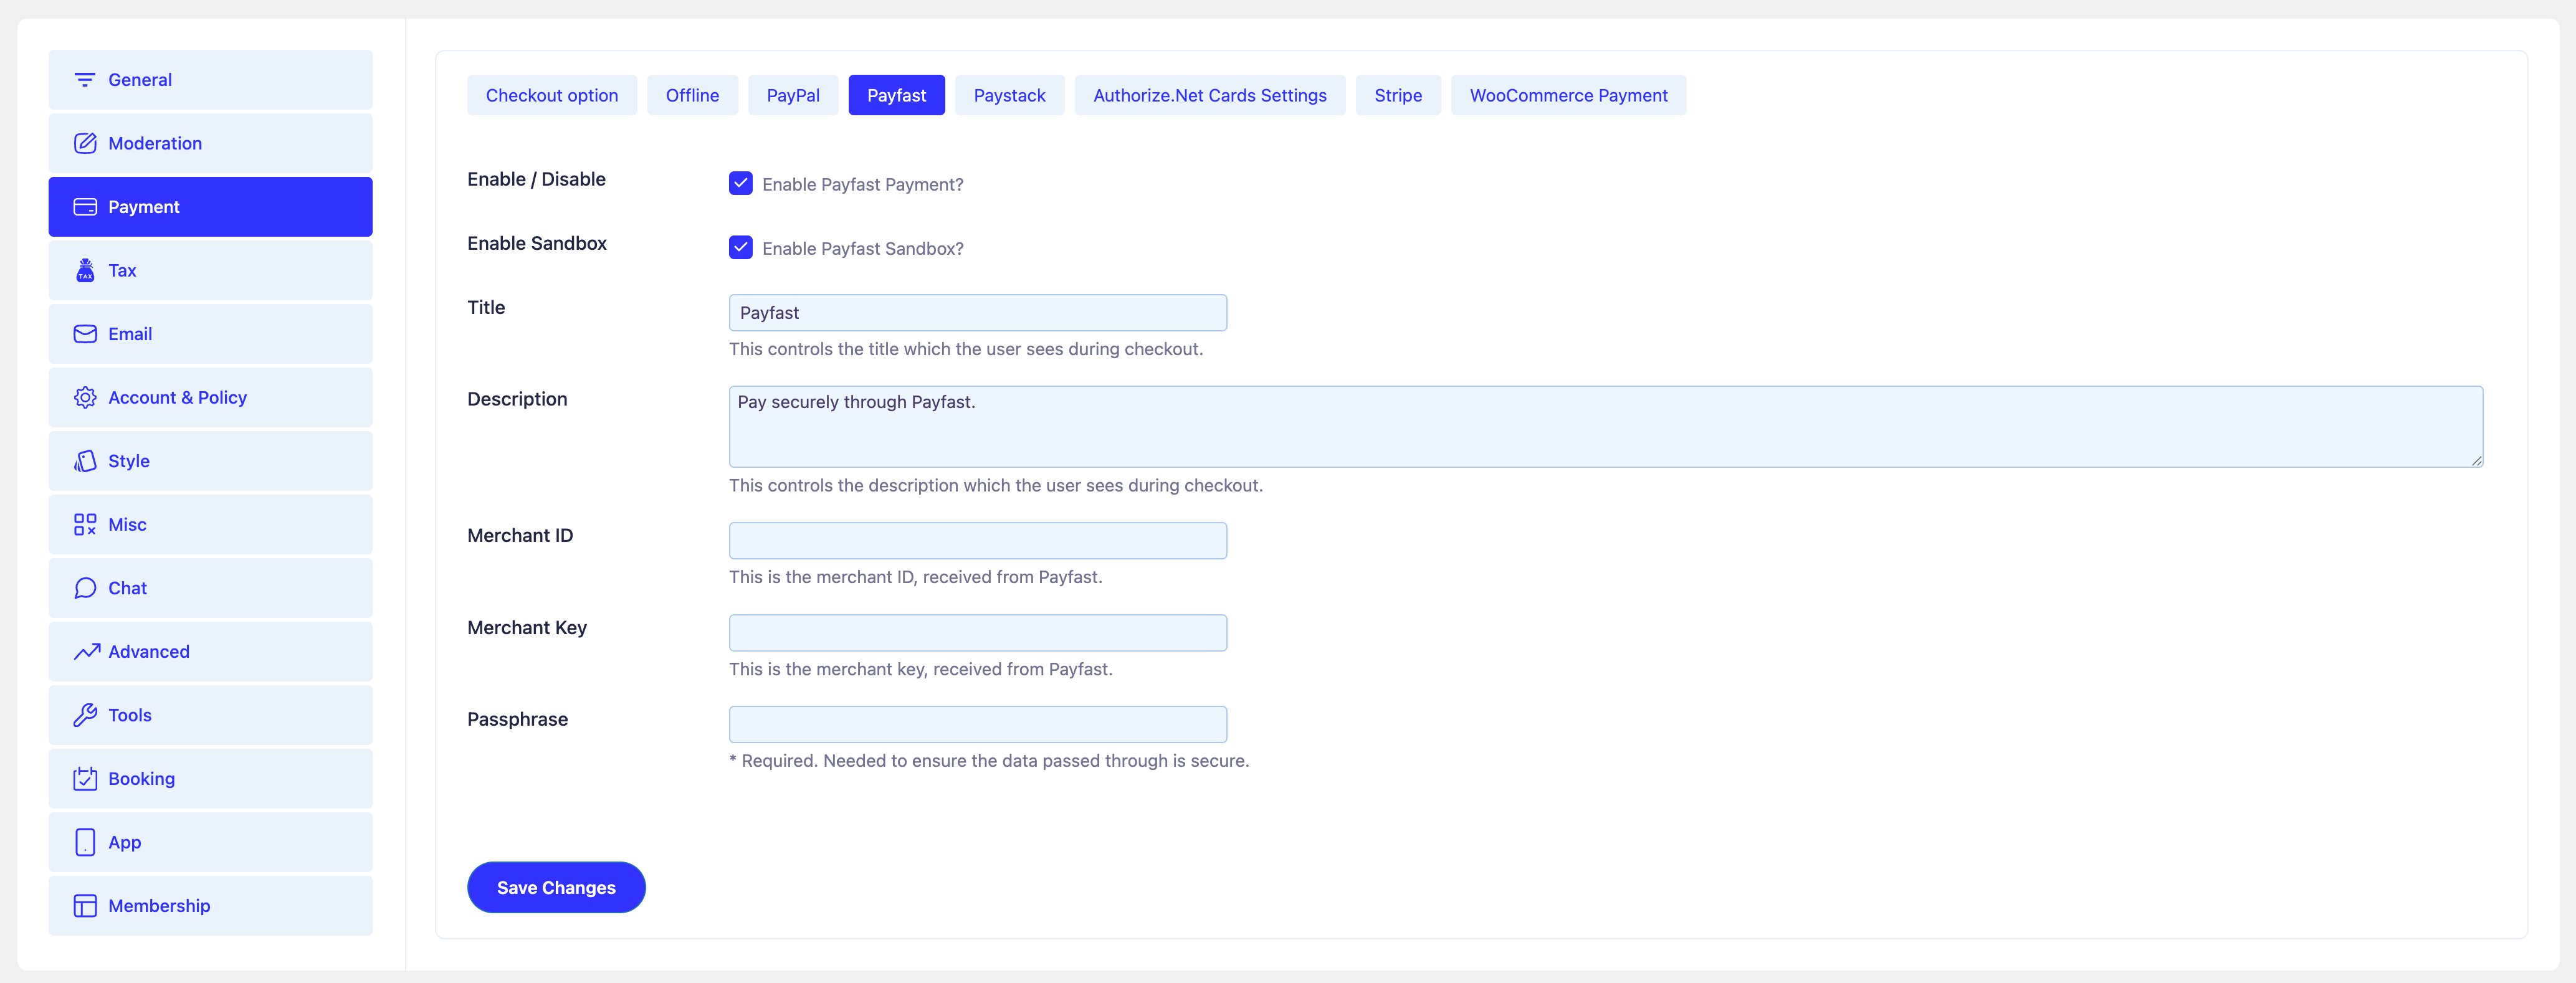
Task: Click the Merchant Key input field
Action: [x=977, y=632]
